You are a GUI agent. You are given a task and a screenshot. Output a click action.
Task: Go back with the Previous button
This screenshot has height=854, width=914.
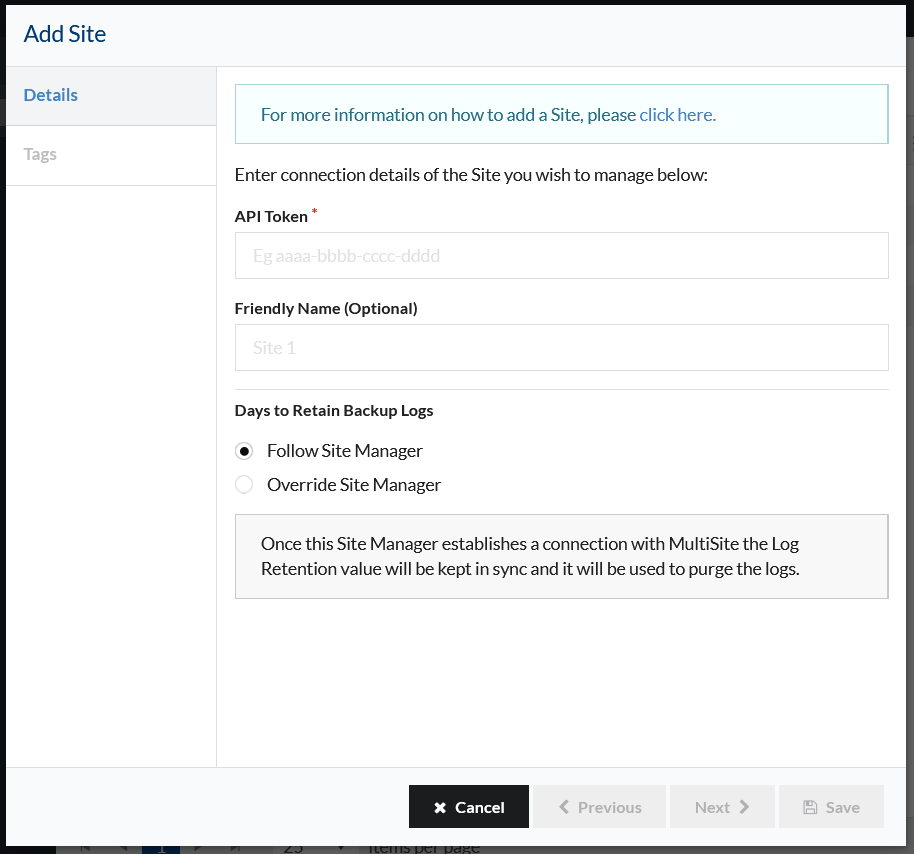[x=599, y=806]
